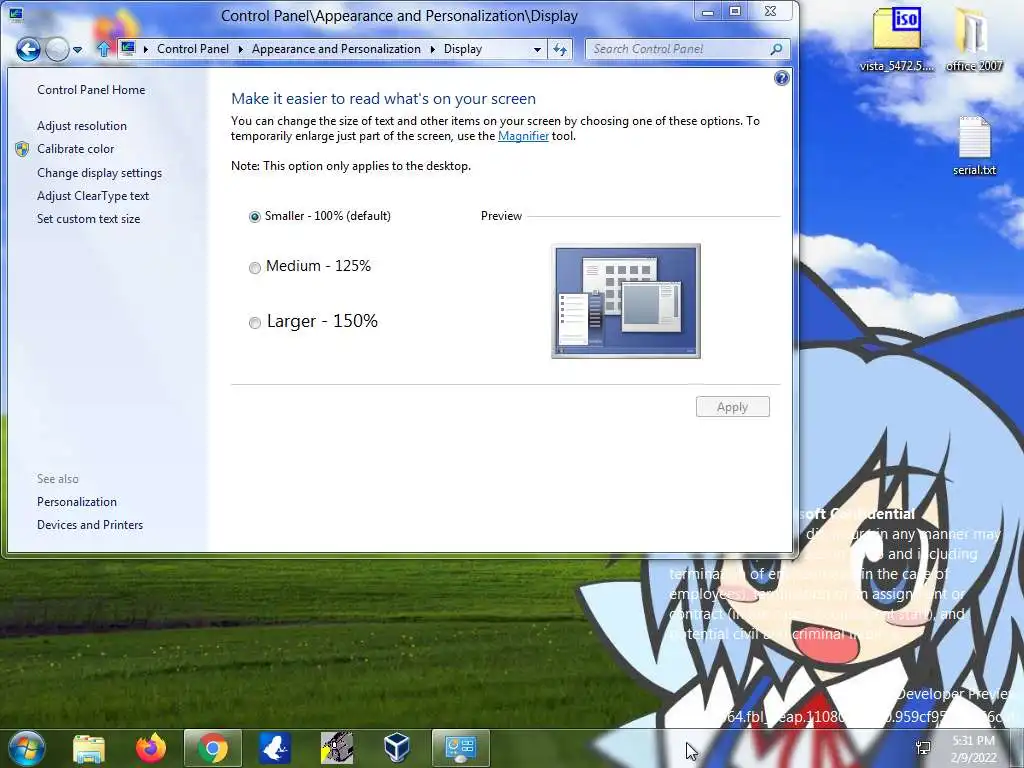Viewport: 1024px width, 768px height.
Task: Go back with the blue Back arrow
Action: coord(28,49)
